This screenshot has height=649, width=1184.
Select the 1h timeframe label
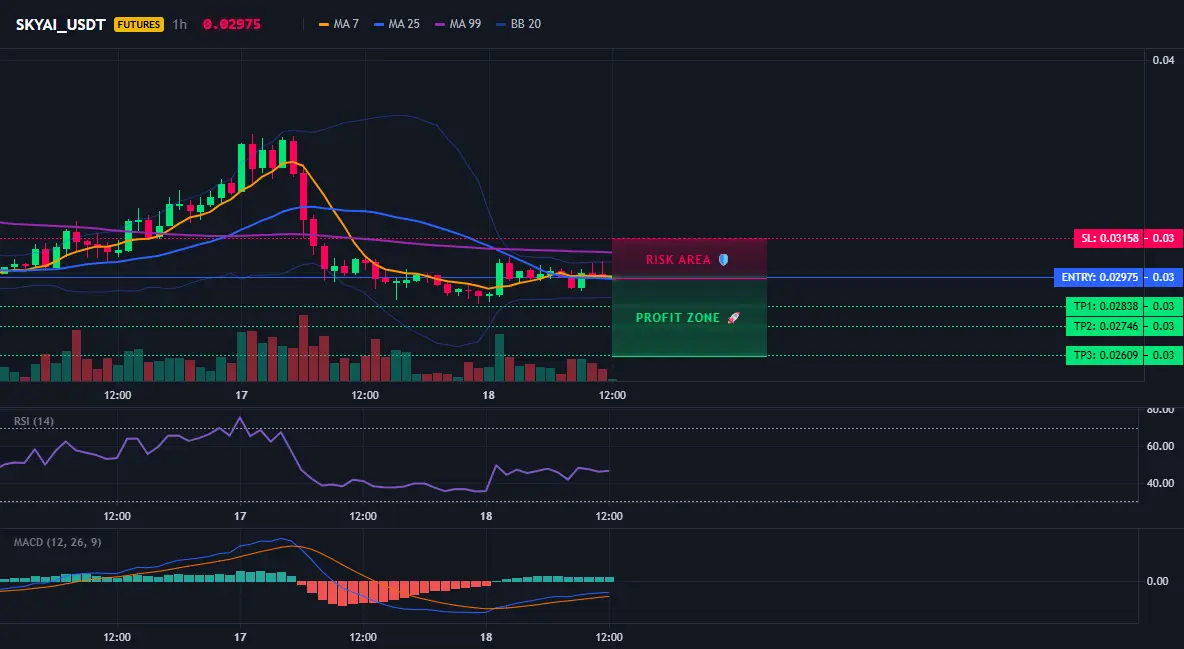[180, 24]
